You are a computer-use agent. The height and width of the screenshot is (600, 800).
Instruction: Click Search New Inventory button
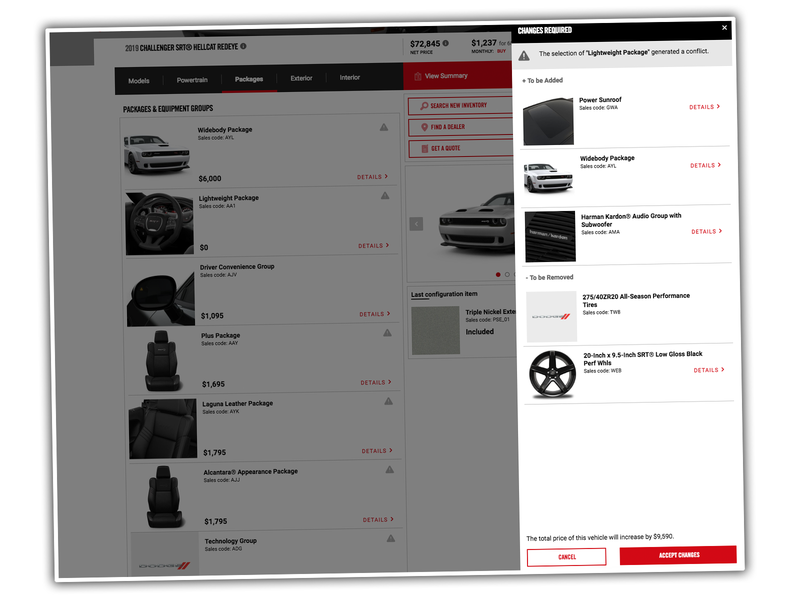click(460, 106)
